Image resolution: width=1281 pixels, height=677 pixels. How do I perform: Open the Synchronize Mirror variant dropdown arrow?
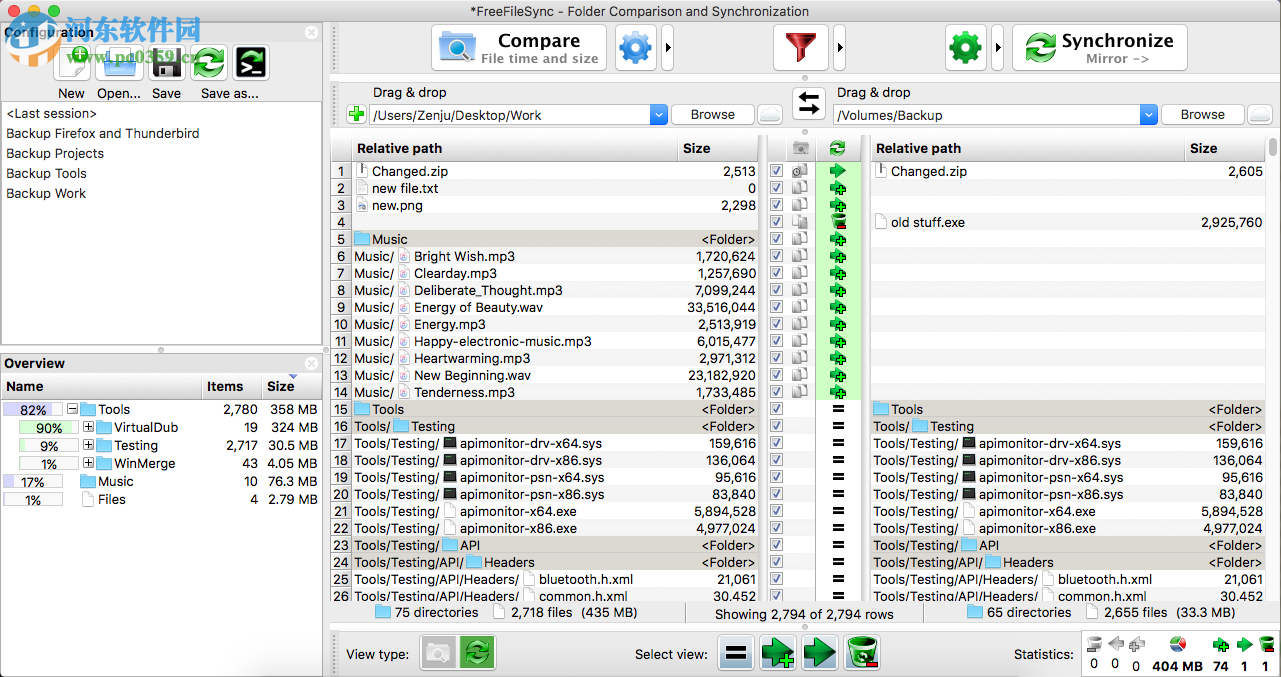[x=998, y=47]
